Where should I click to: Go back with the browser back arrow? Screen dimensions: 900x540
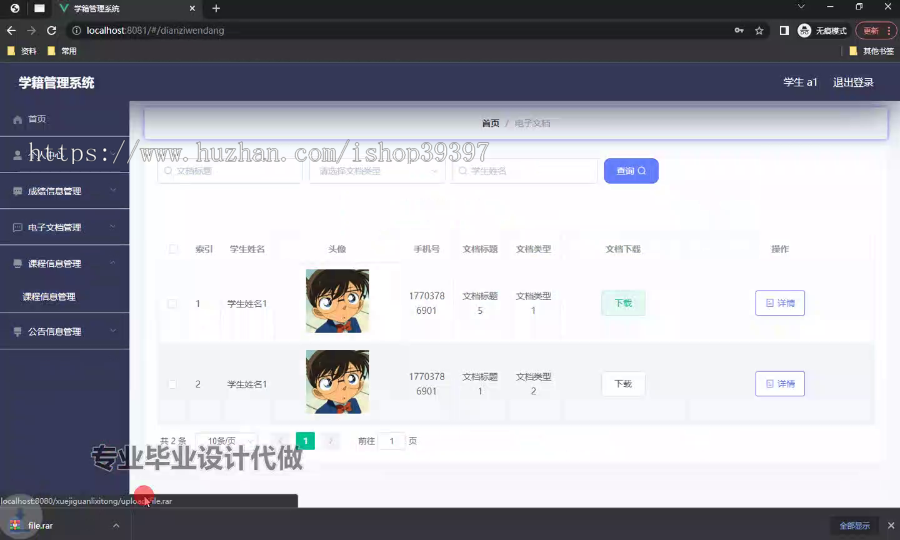tap(11, 30)
